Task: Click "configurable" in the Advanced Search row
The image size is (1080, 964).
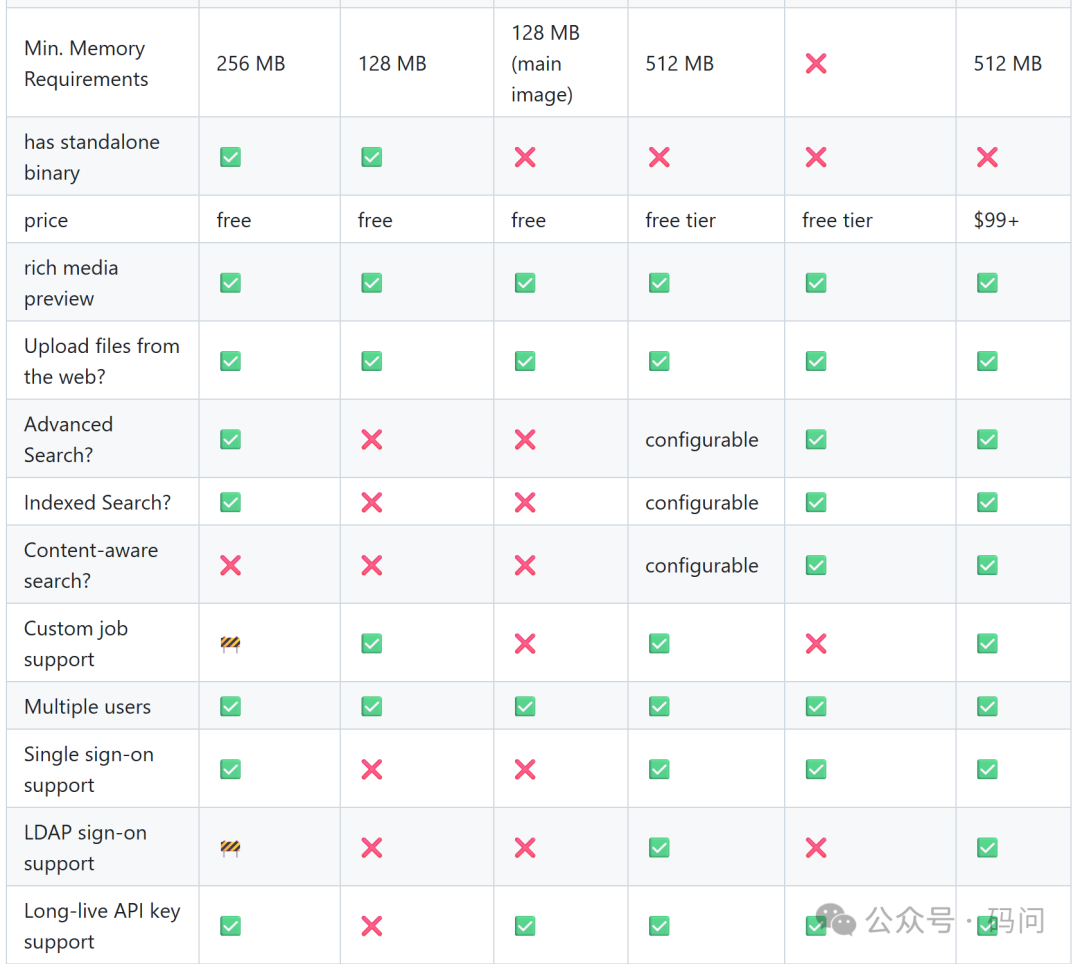Action: click(701, 440)
